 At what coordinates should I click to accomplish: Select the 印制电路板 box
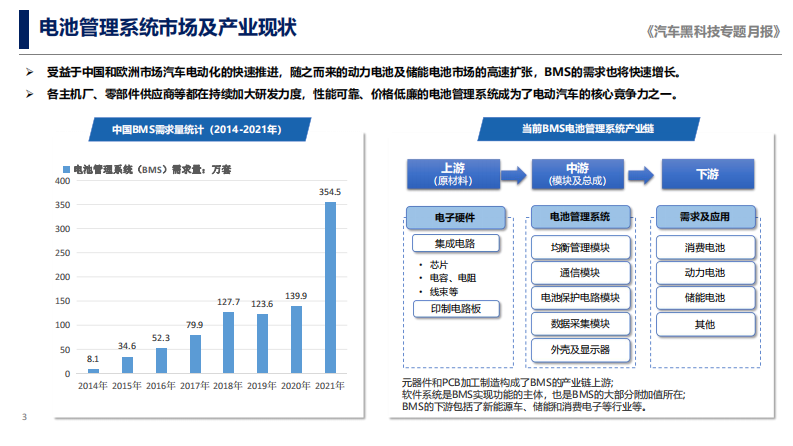pyautogui.click(x=456, y=309)
